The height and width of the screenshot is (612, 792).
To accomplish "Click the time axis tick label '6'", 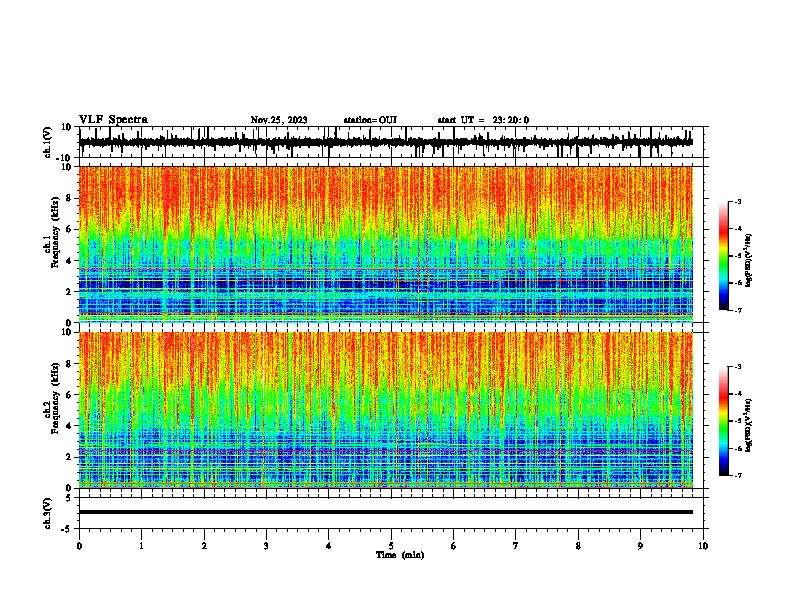I will pos(454,546).
